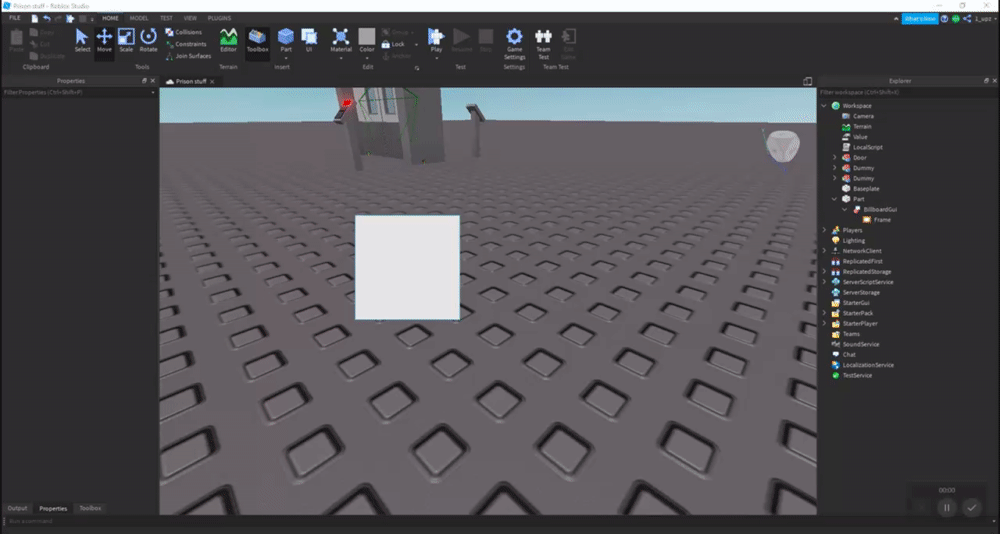Float the Explorer panel
Image resolution: width=1000 pixels, height=534 pixels.
(x=986, y=81)
